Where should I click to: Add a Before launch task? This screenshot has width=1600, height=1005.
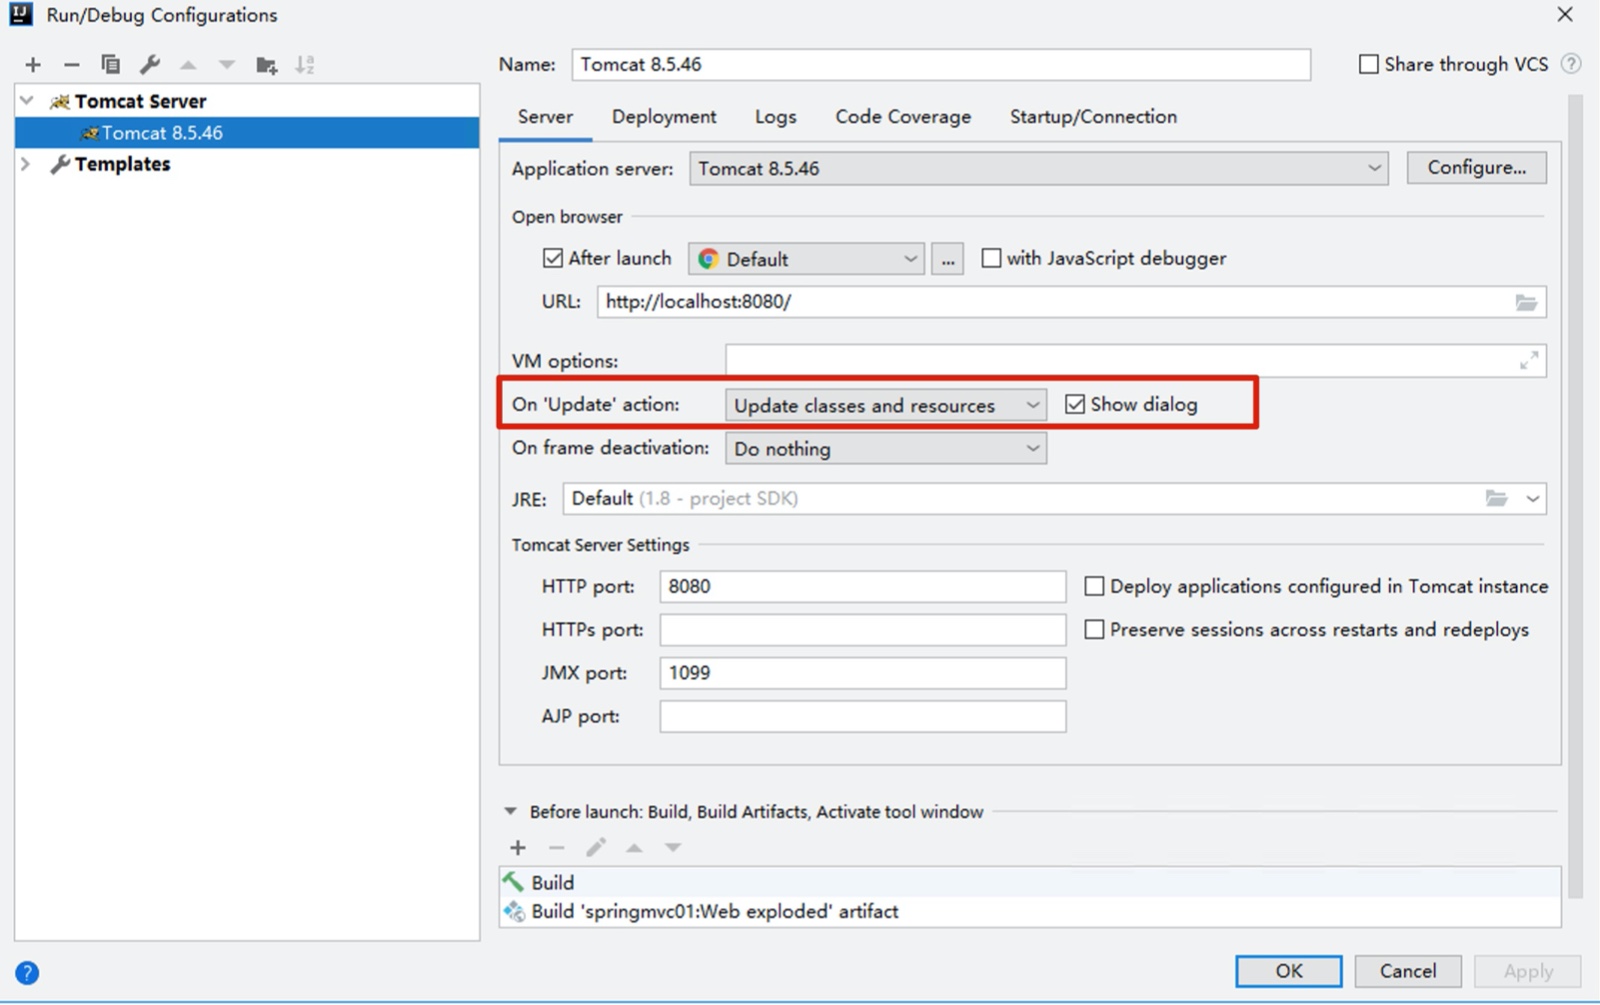pyautogui.click(x=518, y=848)
